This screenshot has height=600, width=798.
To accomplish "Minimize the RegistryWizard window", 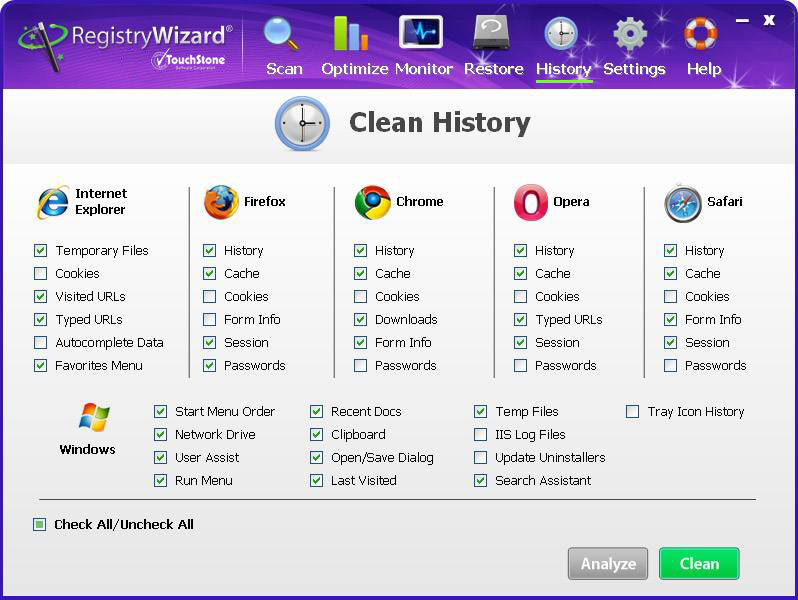I will click(743, 20).
